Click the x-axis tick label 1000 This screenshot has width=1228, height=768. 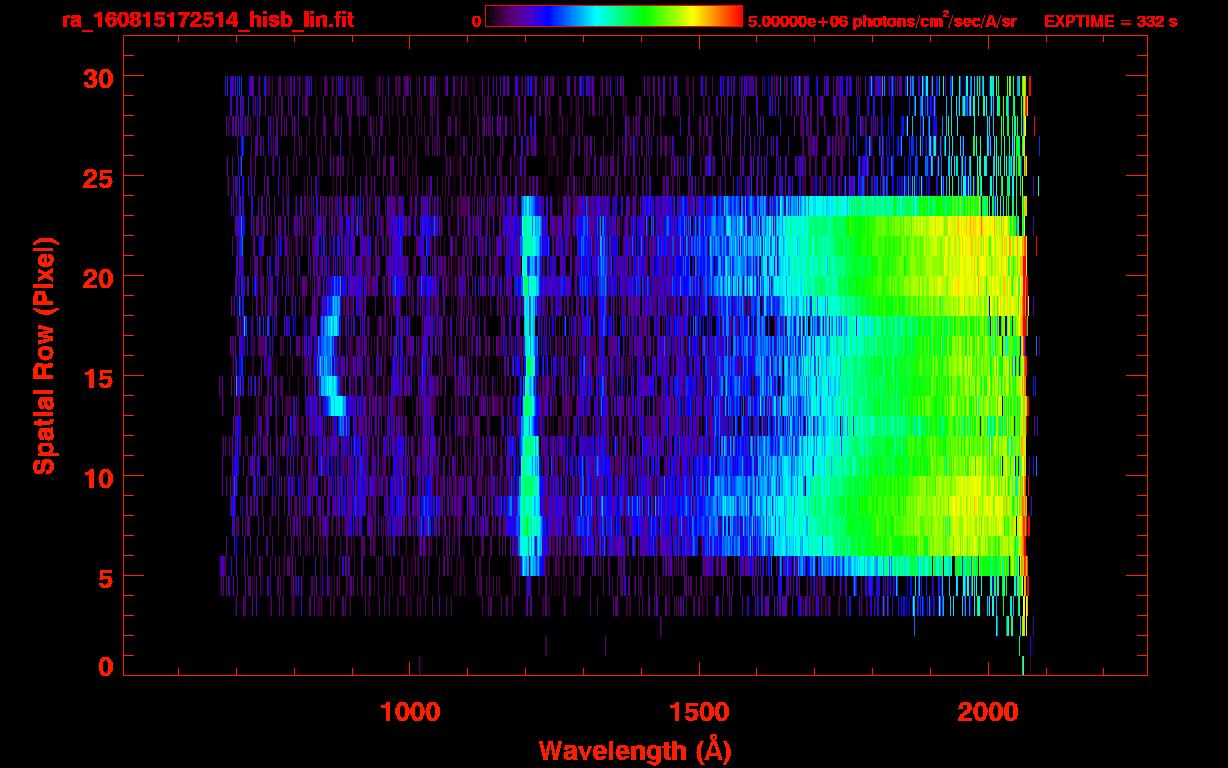click(410, 712)
